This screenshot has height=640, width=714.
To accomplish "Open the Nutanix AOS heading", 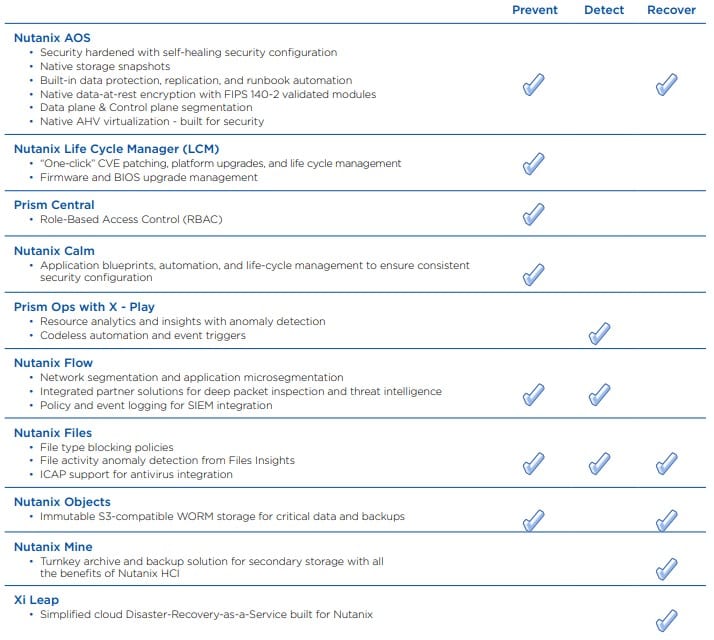I will coord(52,38).
